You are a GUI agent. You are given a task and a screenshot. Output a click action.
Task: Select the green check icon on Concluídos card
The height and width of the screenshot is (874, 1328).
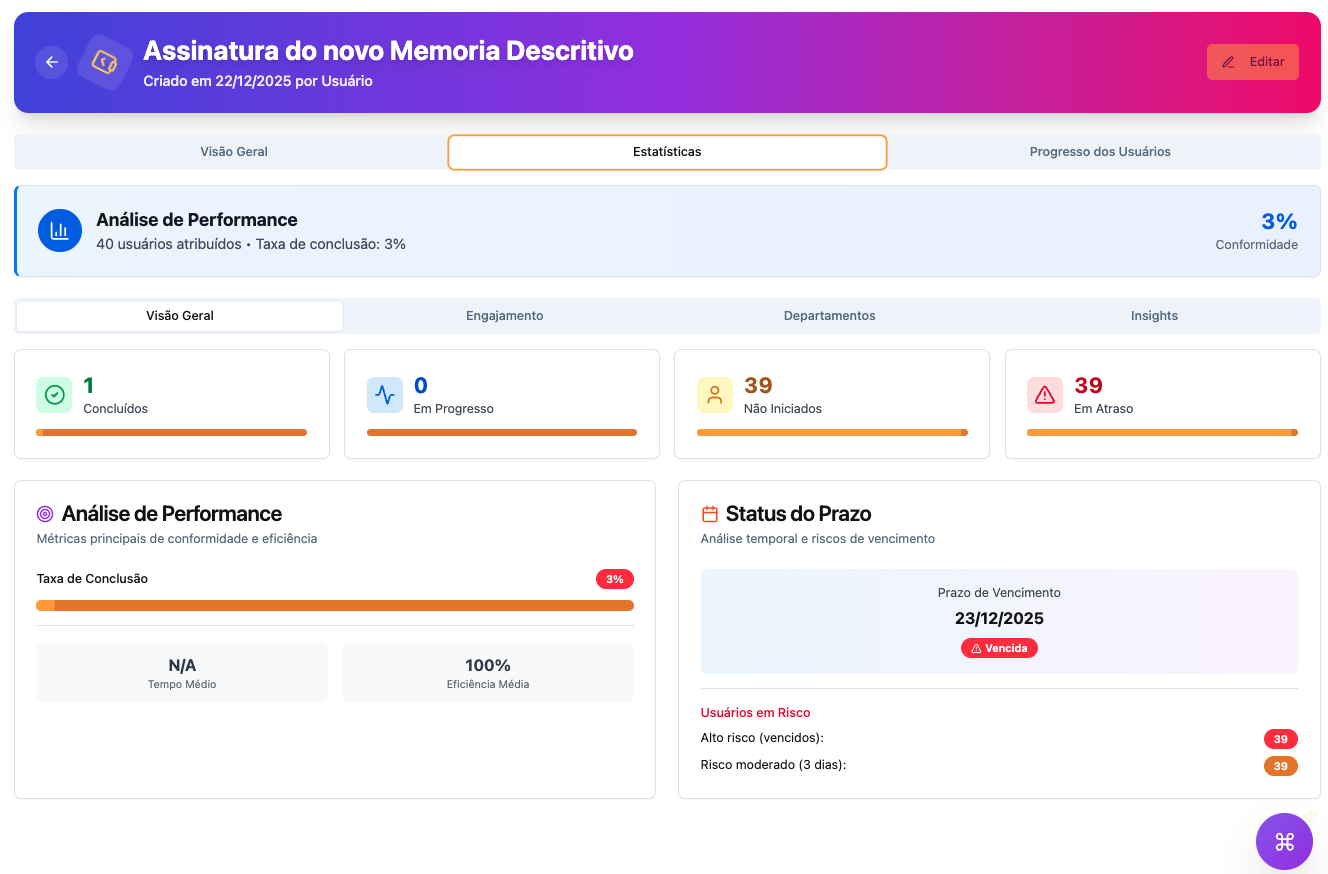pyautogui.click(x=54, y=395)
